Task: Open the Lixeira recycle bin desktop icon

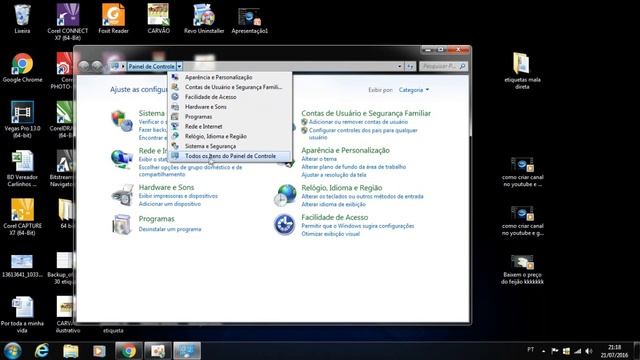Action: (22, 18)
